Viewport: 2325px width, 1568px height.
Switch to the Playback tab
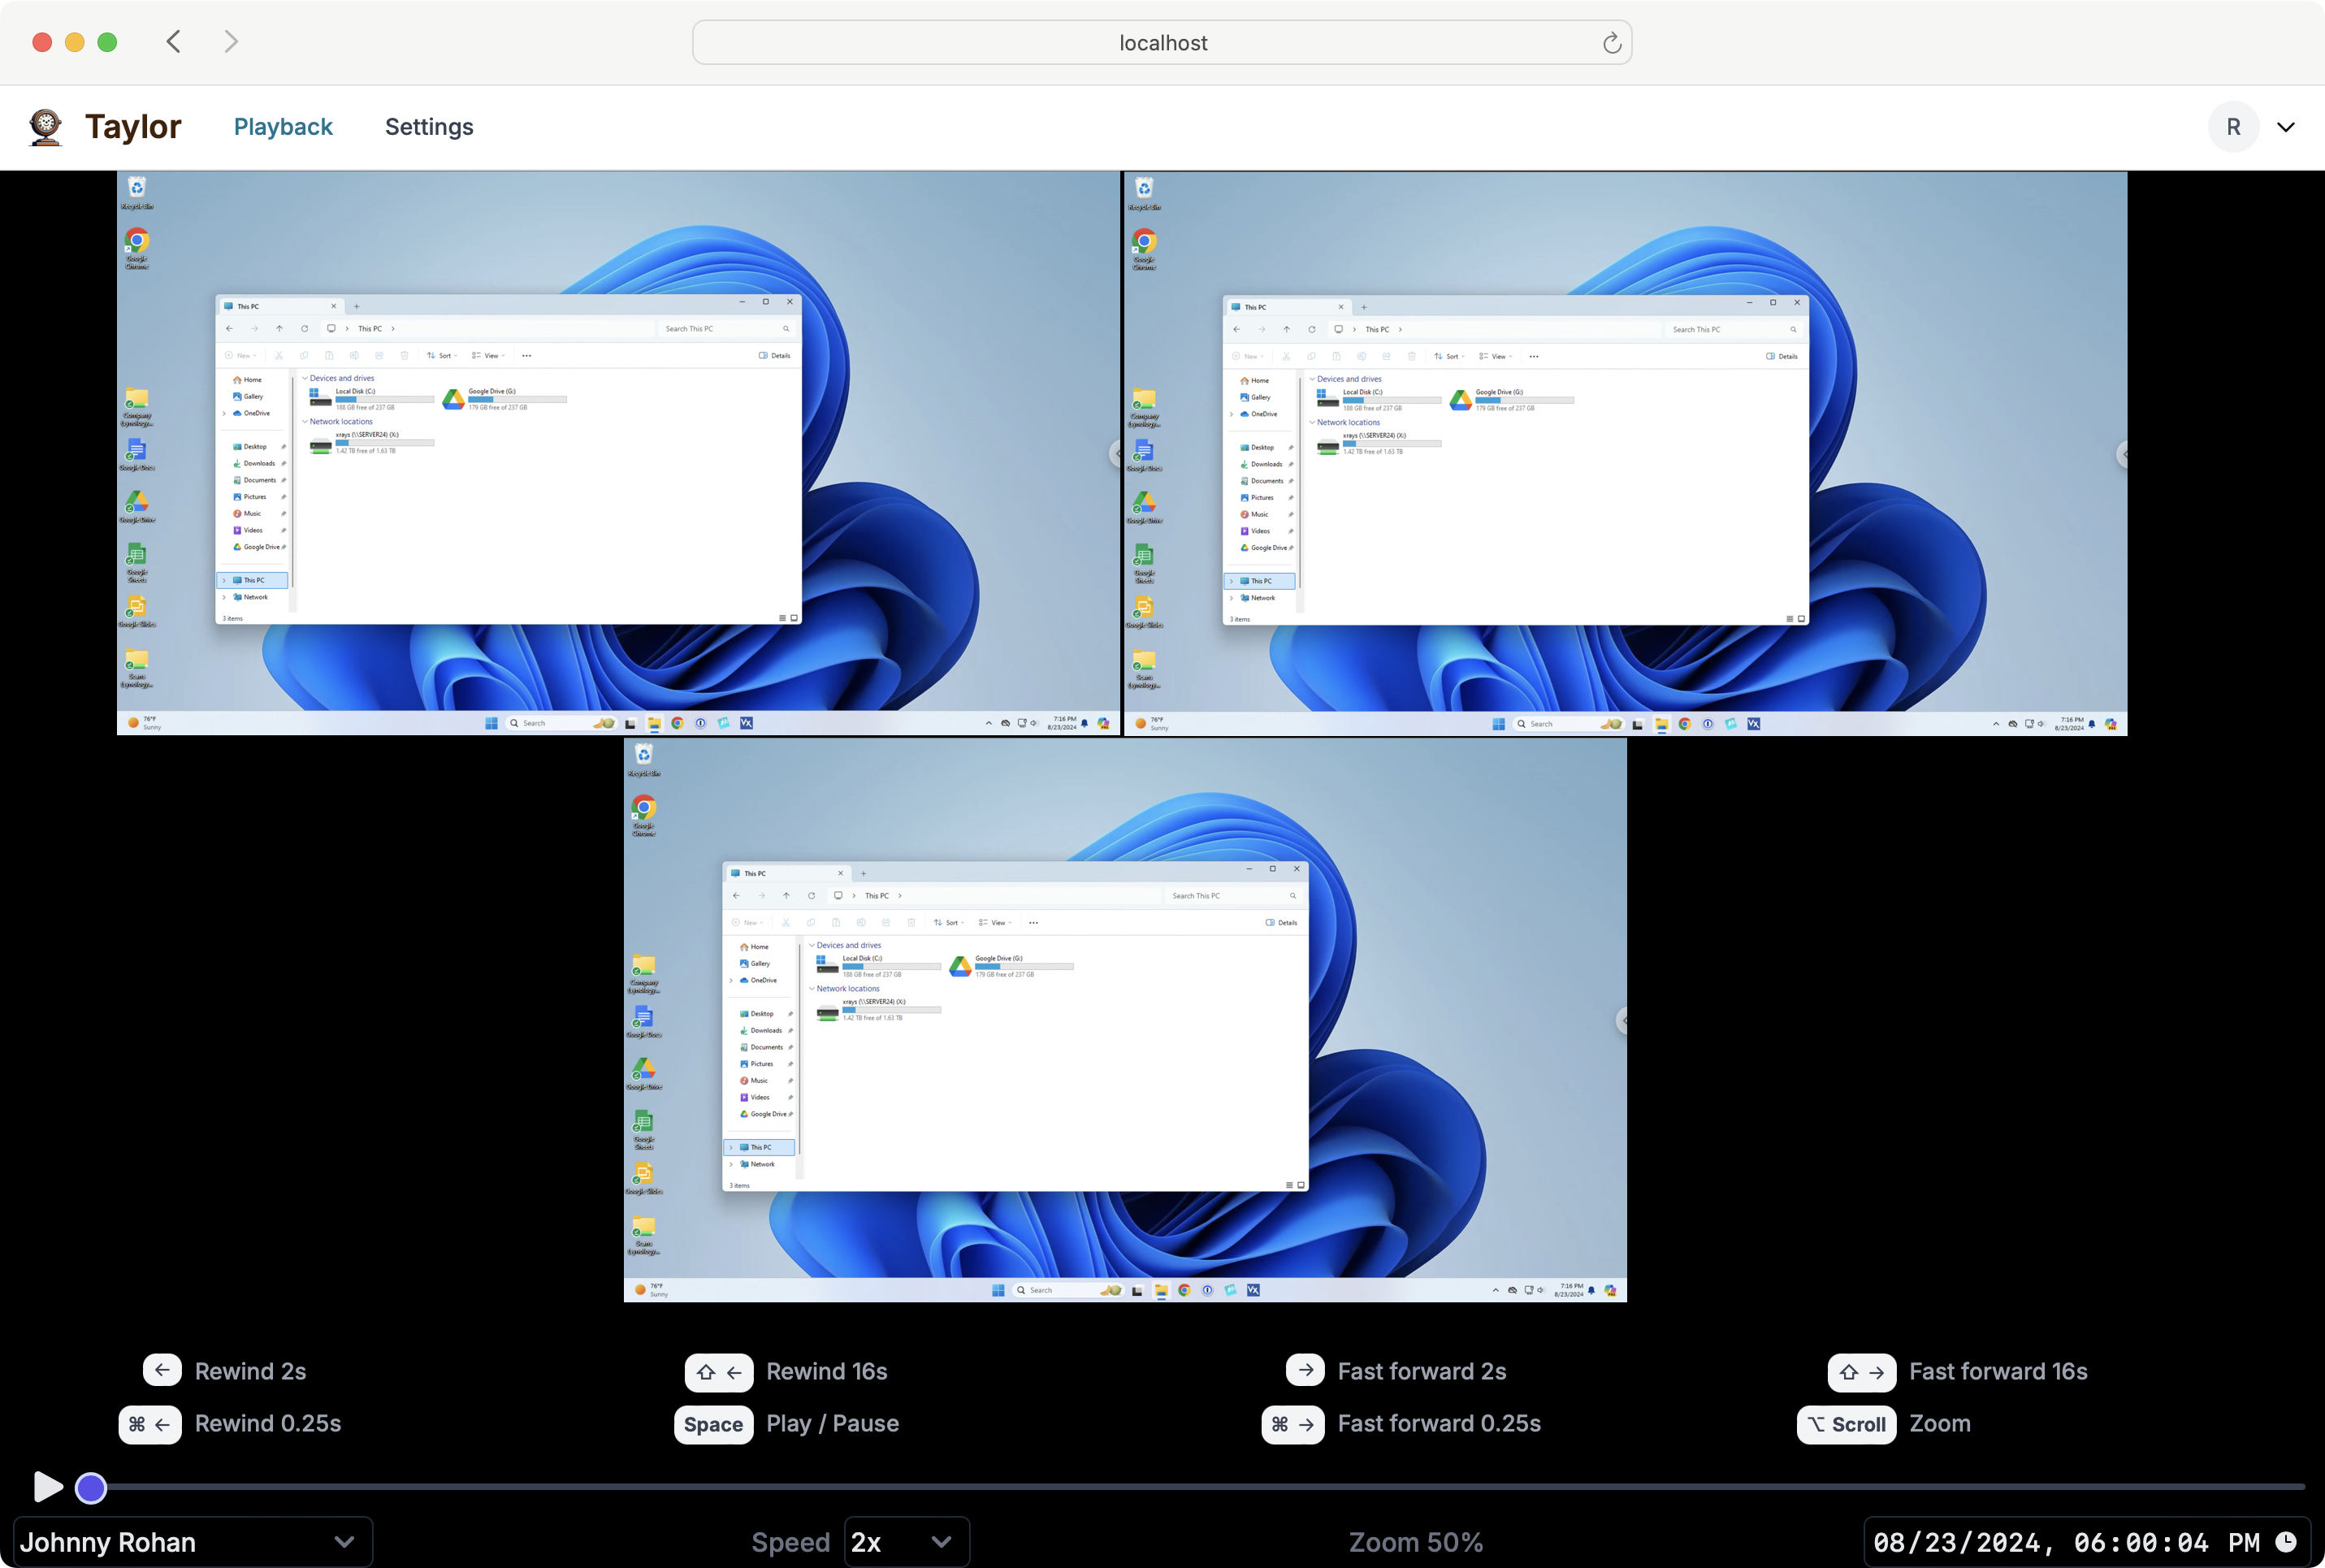pos(283,127)
